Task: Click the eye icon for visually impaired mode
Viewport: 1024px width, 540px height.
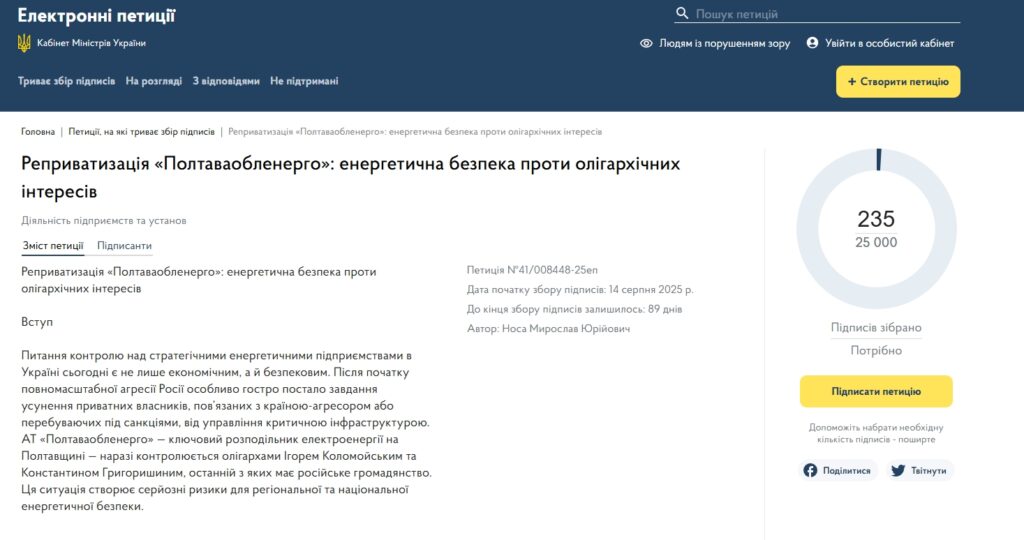Action: (646, 43)
